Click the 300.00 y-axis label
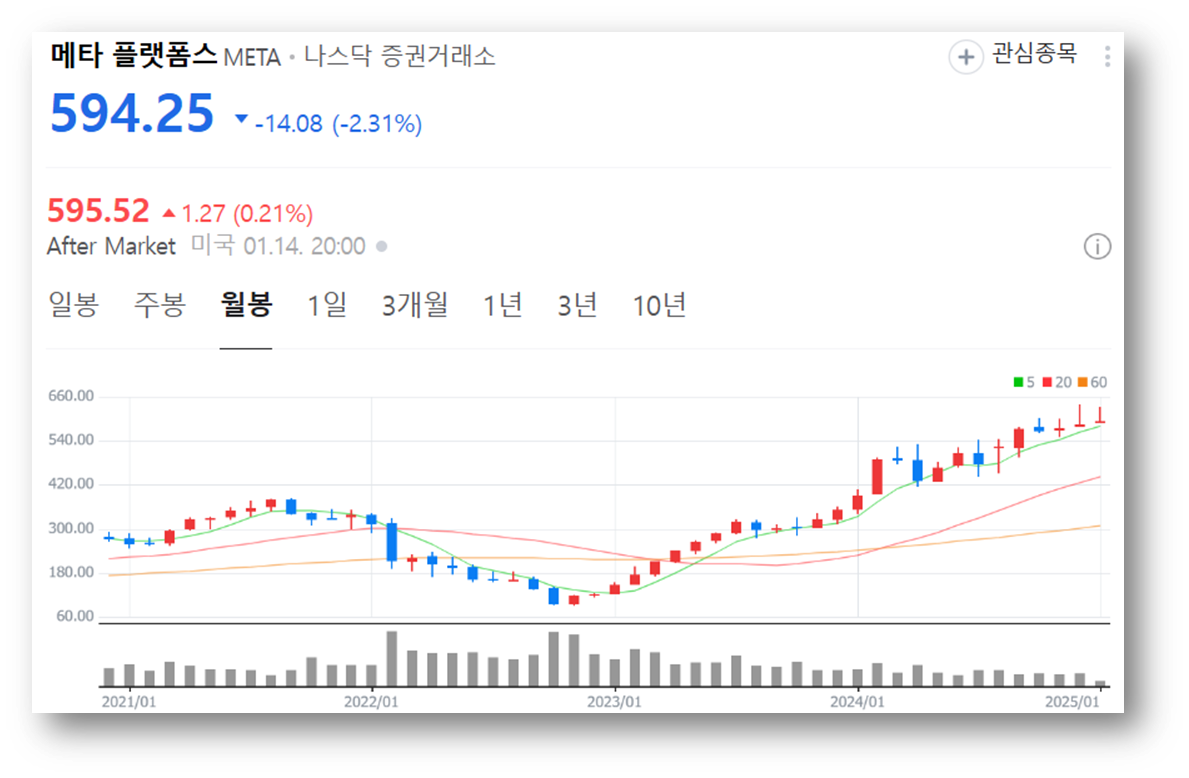Screen dimensions: 1189x778 (x=71, y=529)
